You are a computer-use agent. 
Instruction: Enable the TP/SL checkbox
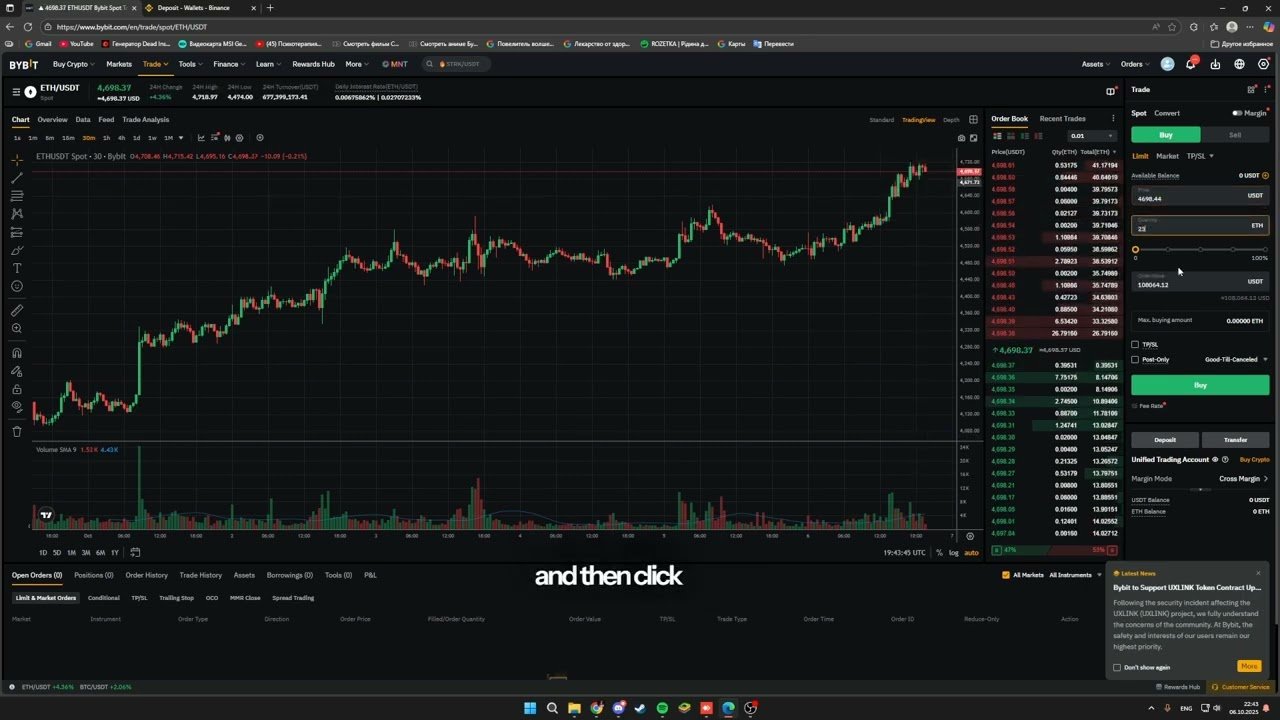point(1135,344)
